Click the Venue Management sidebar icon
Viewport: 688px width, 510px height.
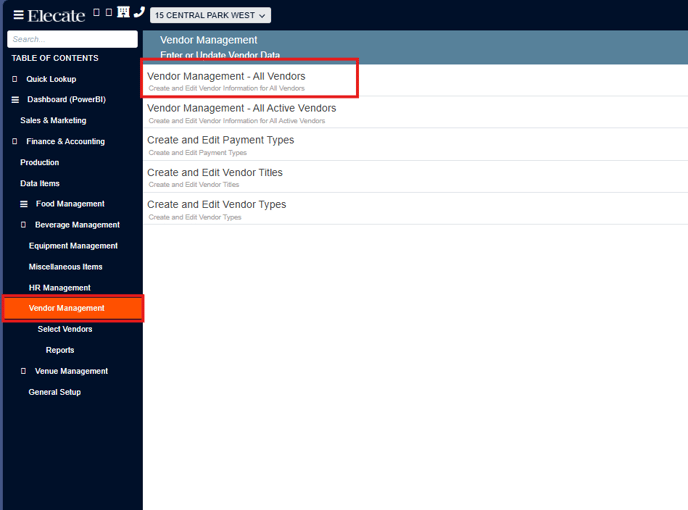coord(23,371)
